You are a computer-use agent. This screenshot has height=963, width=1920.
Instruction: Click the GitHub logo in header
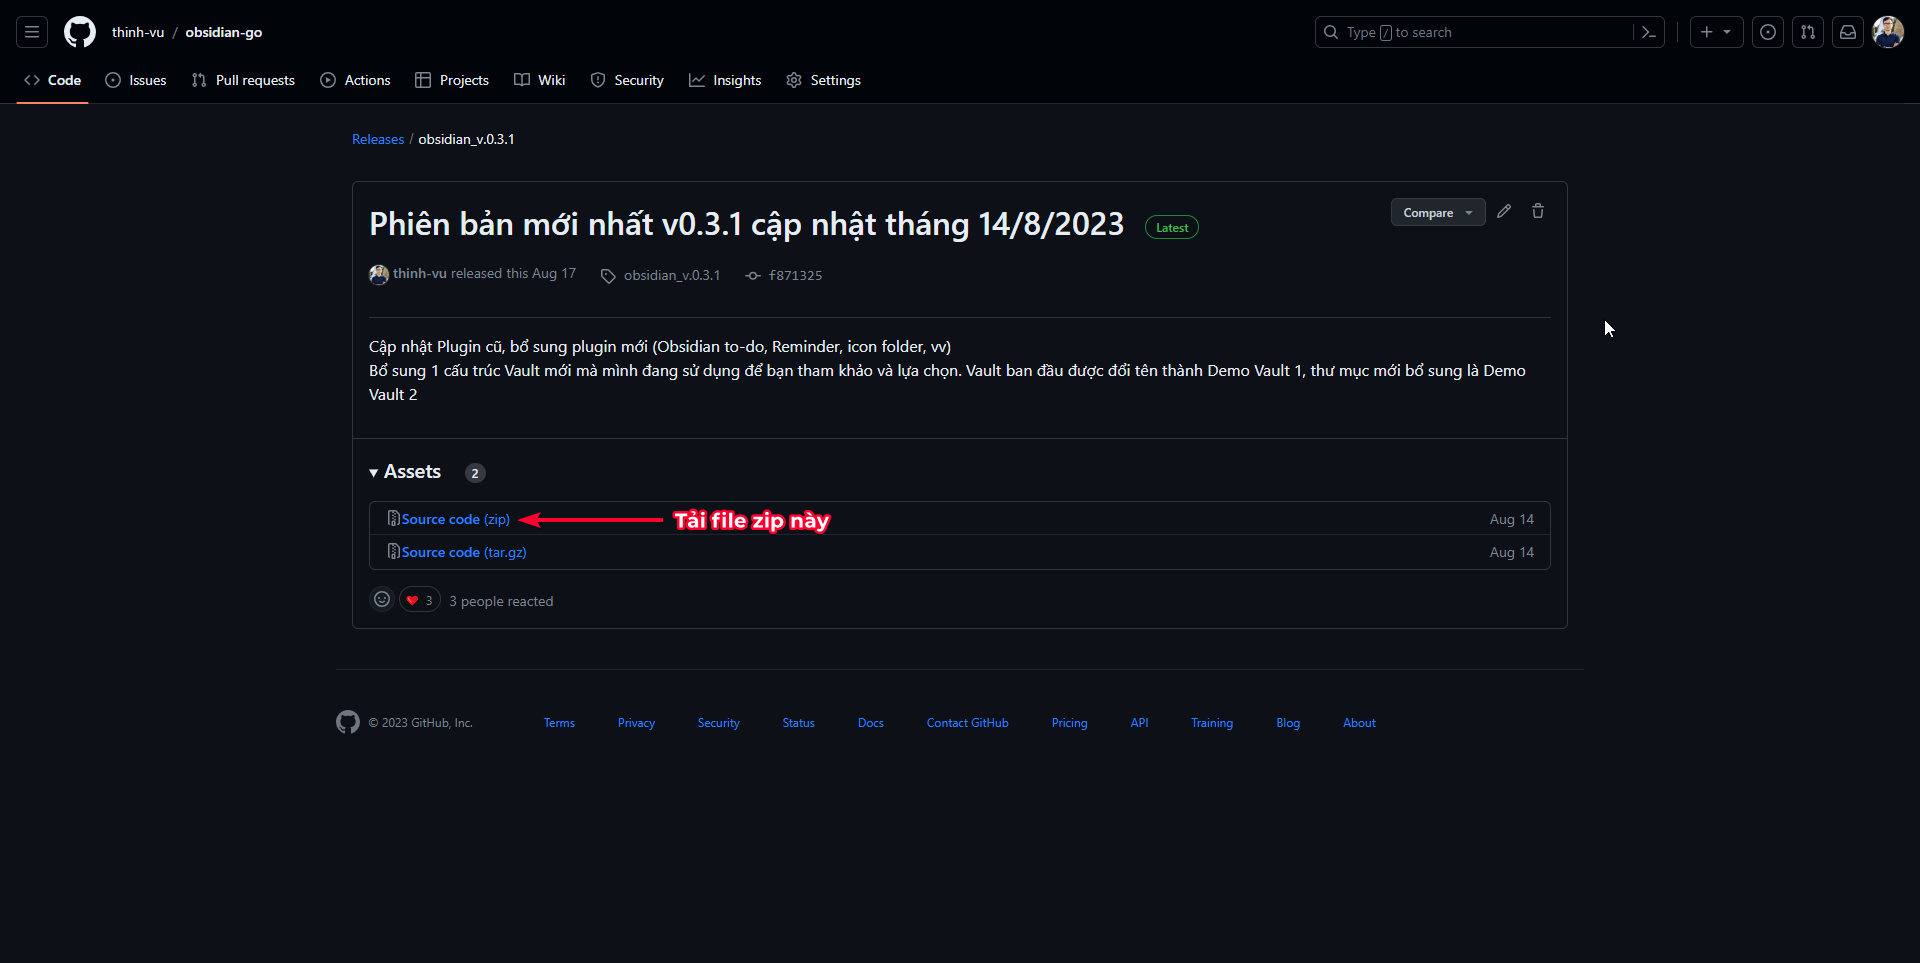click(80, 32)
